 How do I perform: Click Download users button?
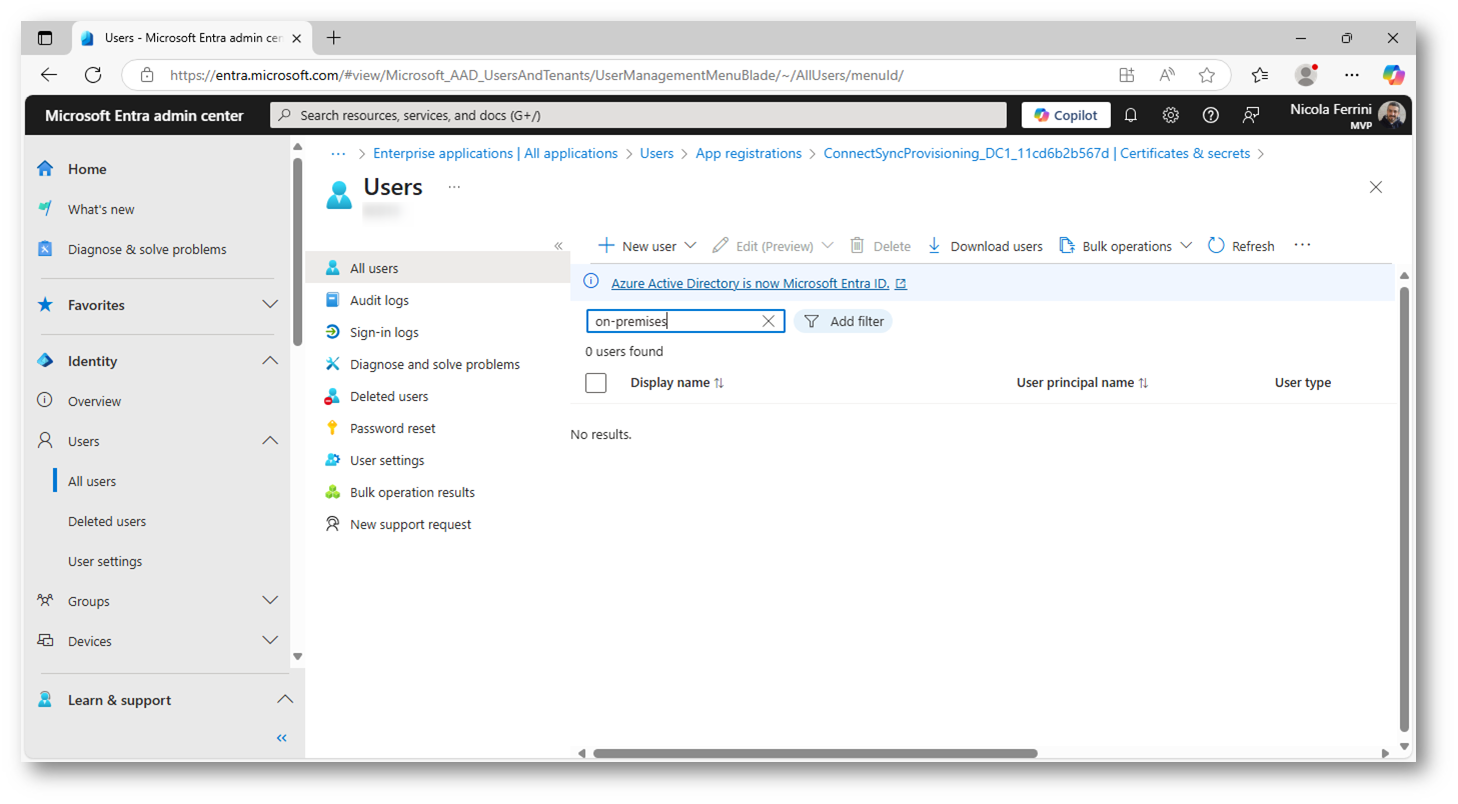tap(985, 246)
